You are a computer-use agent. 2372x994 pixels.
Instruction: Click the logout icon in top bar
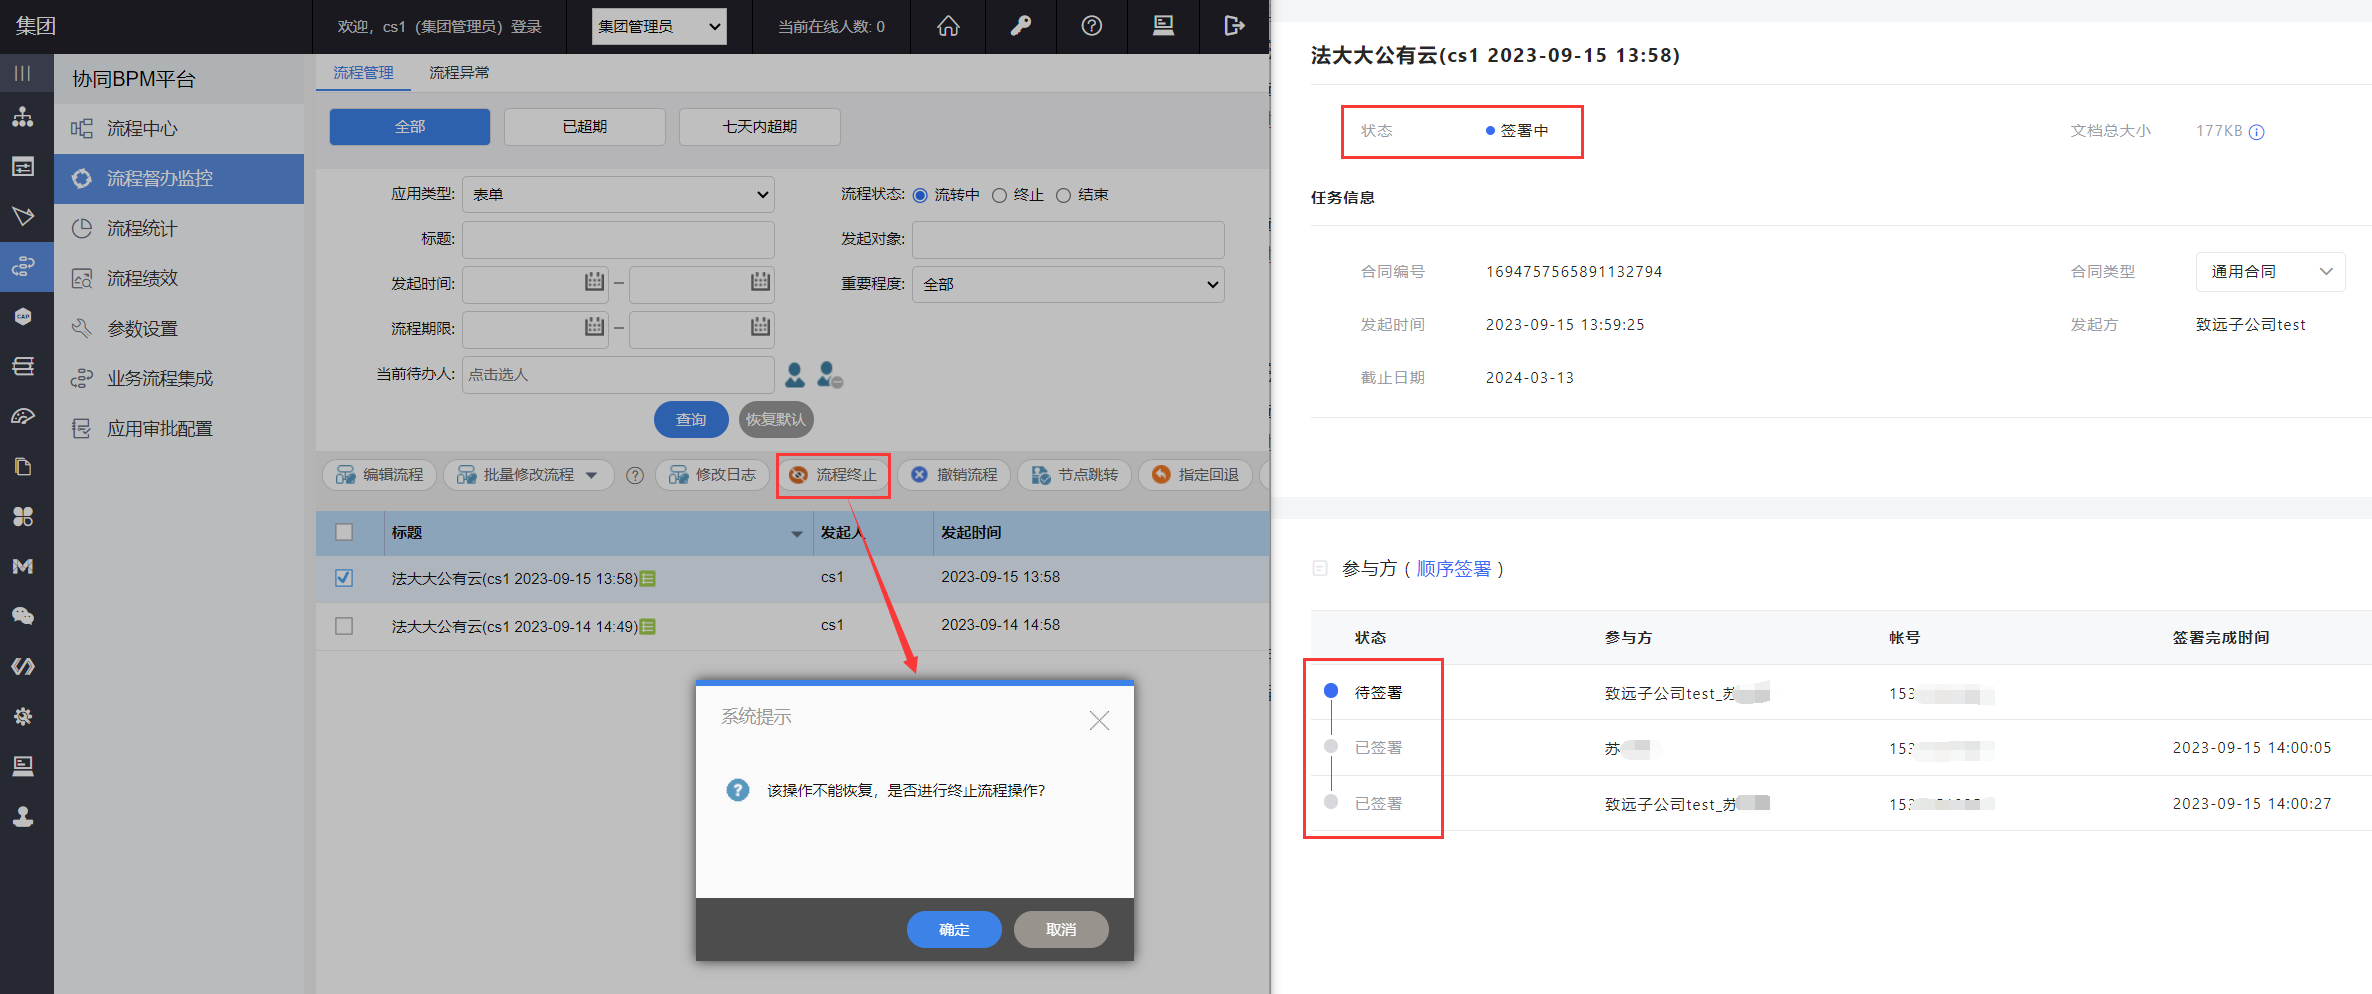1234,26
